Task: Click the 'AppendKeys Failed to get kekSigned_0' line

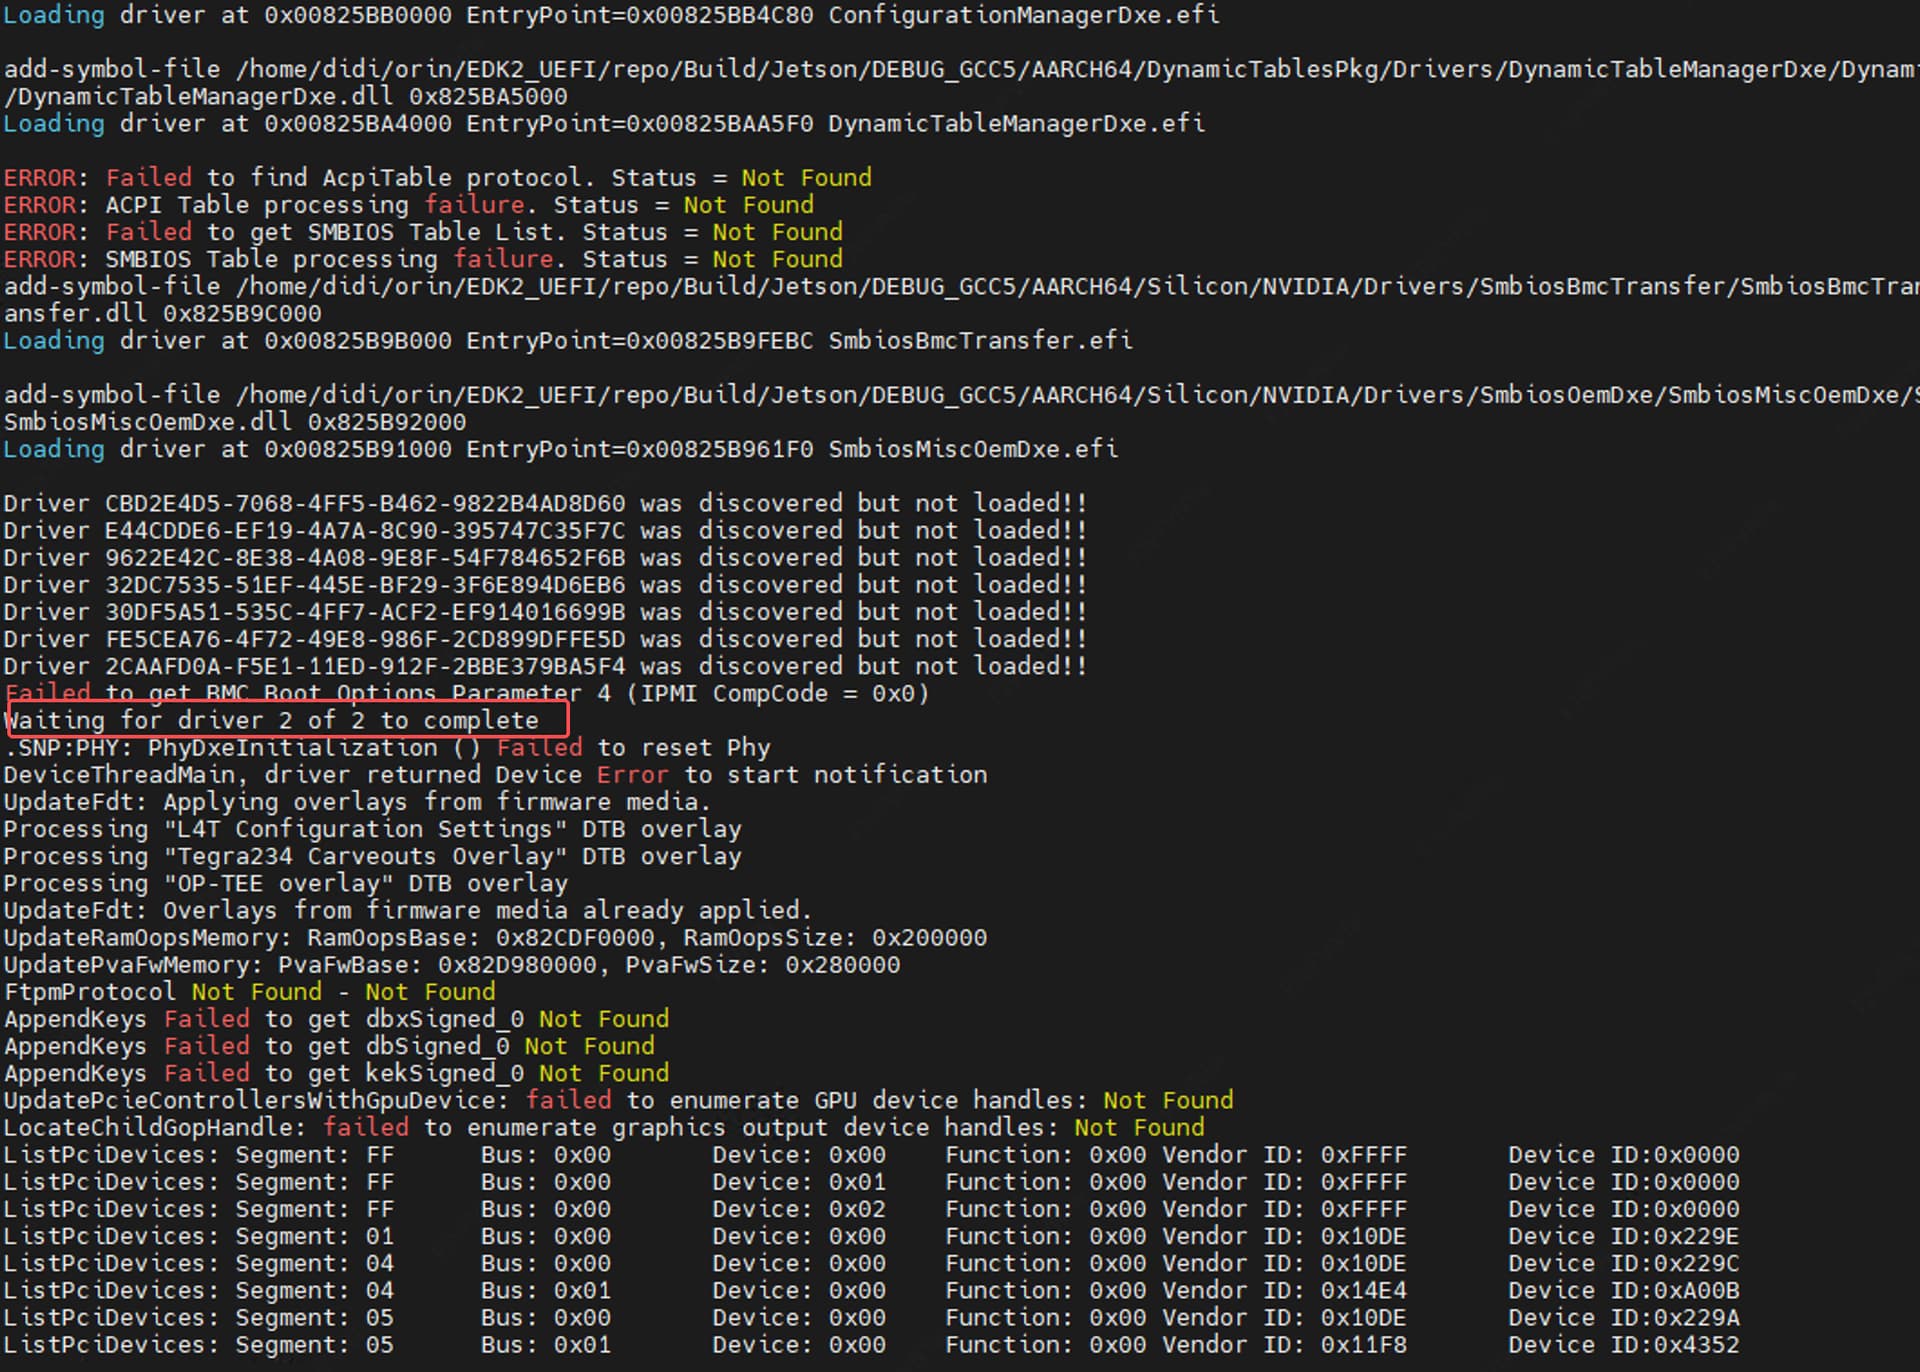Action: (x=336, y=1073)
